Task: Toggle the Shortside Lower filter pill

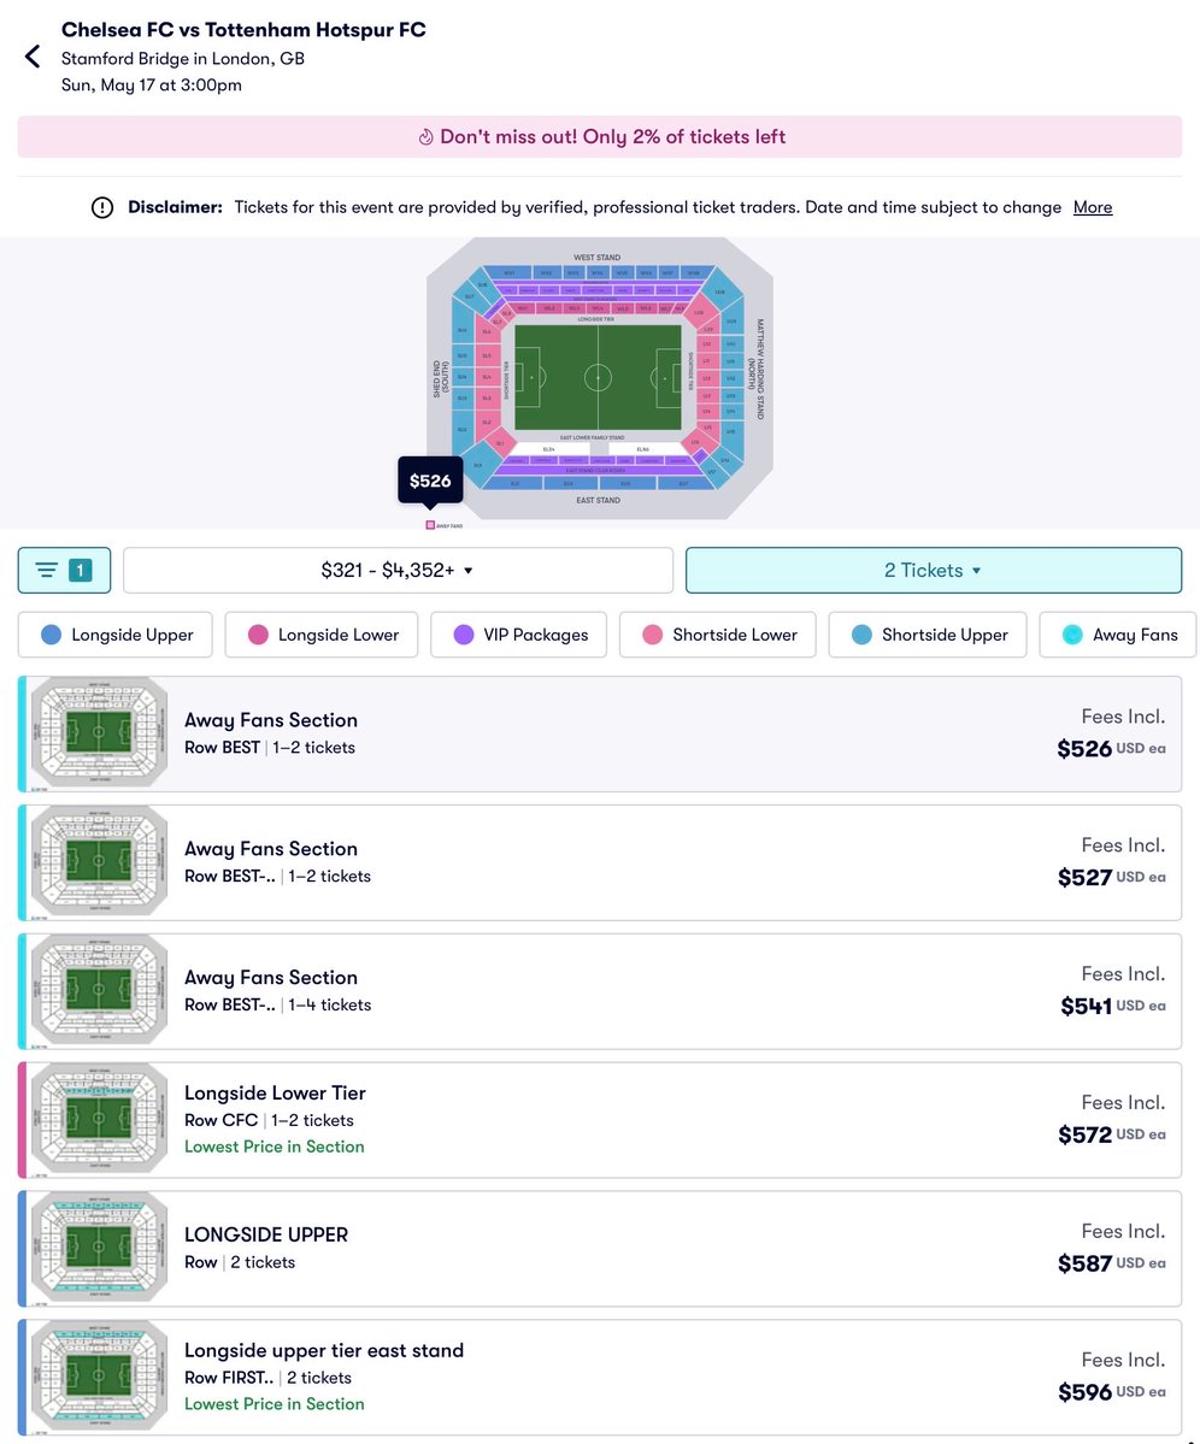Action: 718,634
